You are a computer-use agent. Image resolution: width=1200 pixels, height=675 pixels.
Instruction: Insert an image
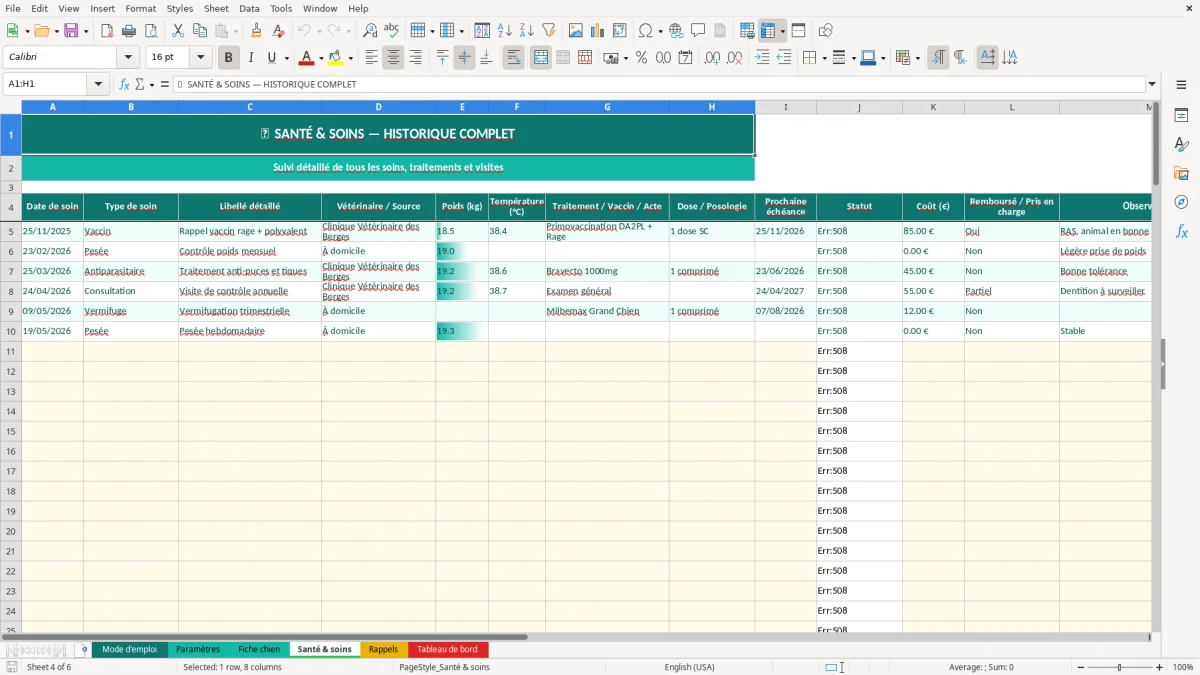point(576,31)
